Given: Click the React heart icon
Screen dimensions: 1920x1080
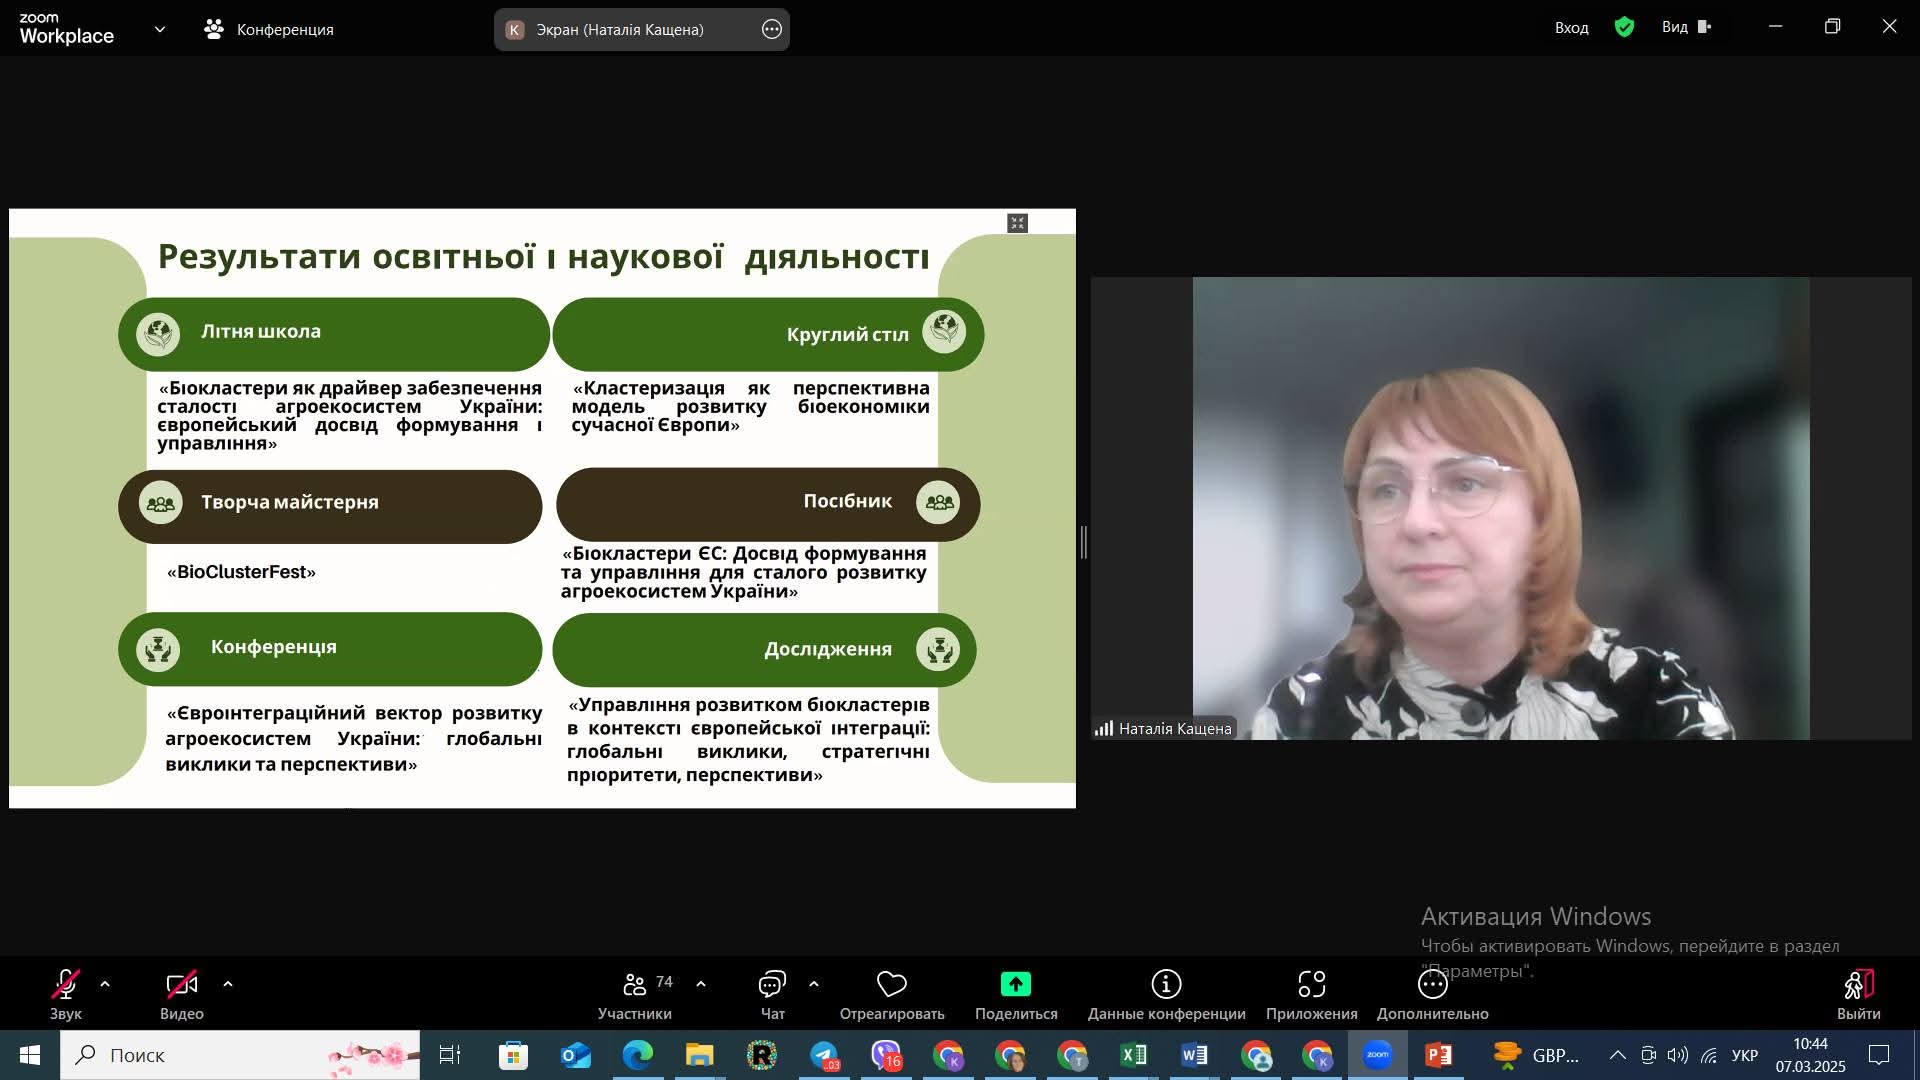Looking at the screenshot, I should (891, 985).
